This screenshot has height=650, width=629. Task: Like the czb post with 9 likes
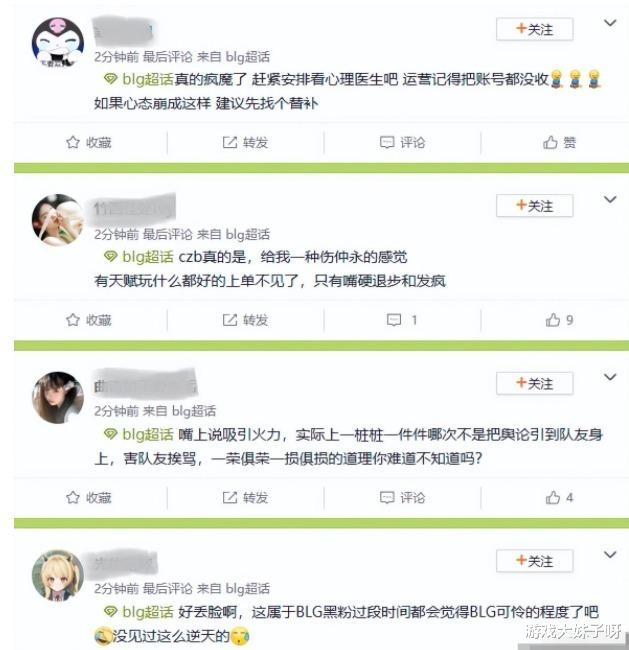pos(559,320)
